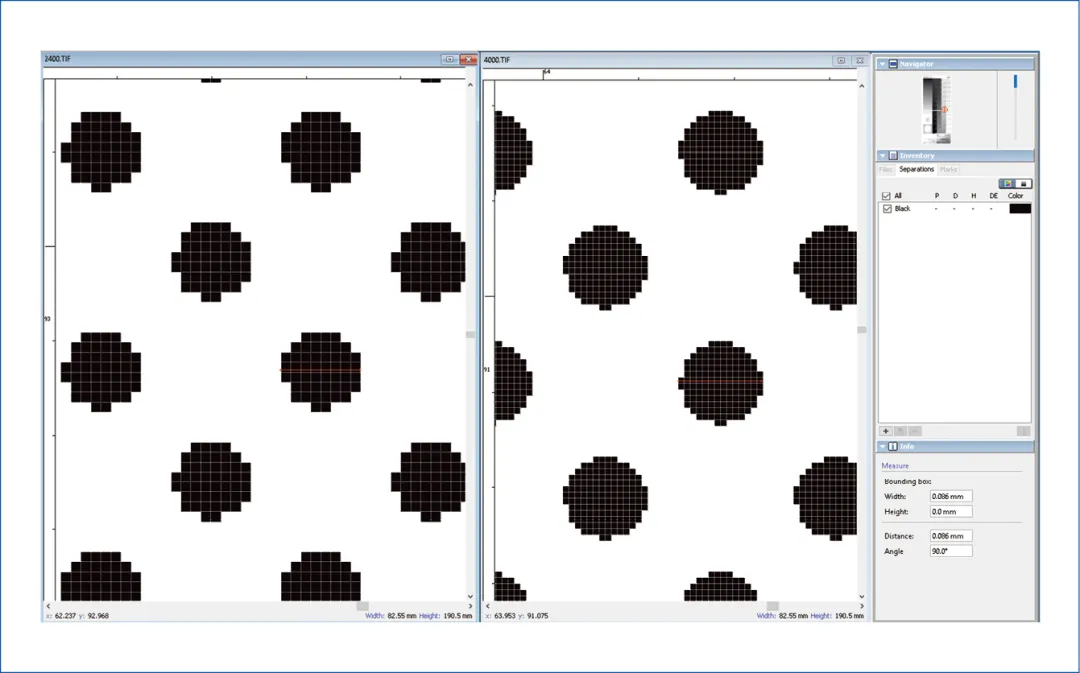This screenshot has height=673, width=1080.
Task: Click the plus add-separation button in Inventory
Action: (x=886, y=431)
